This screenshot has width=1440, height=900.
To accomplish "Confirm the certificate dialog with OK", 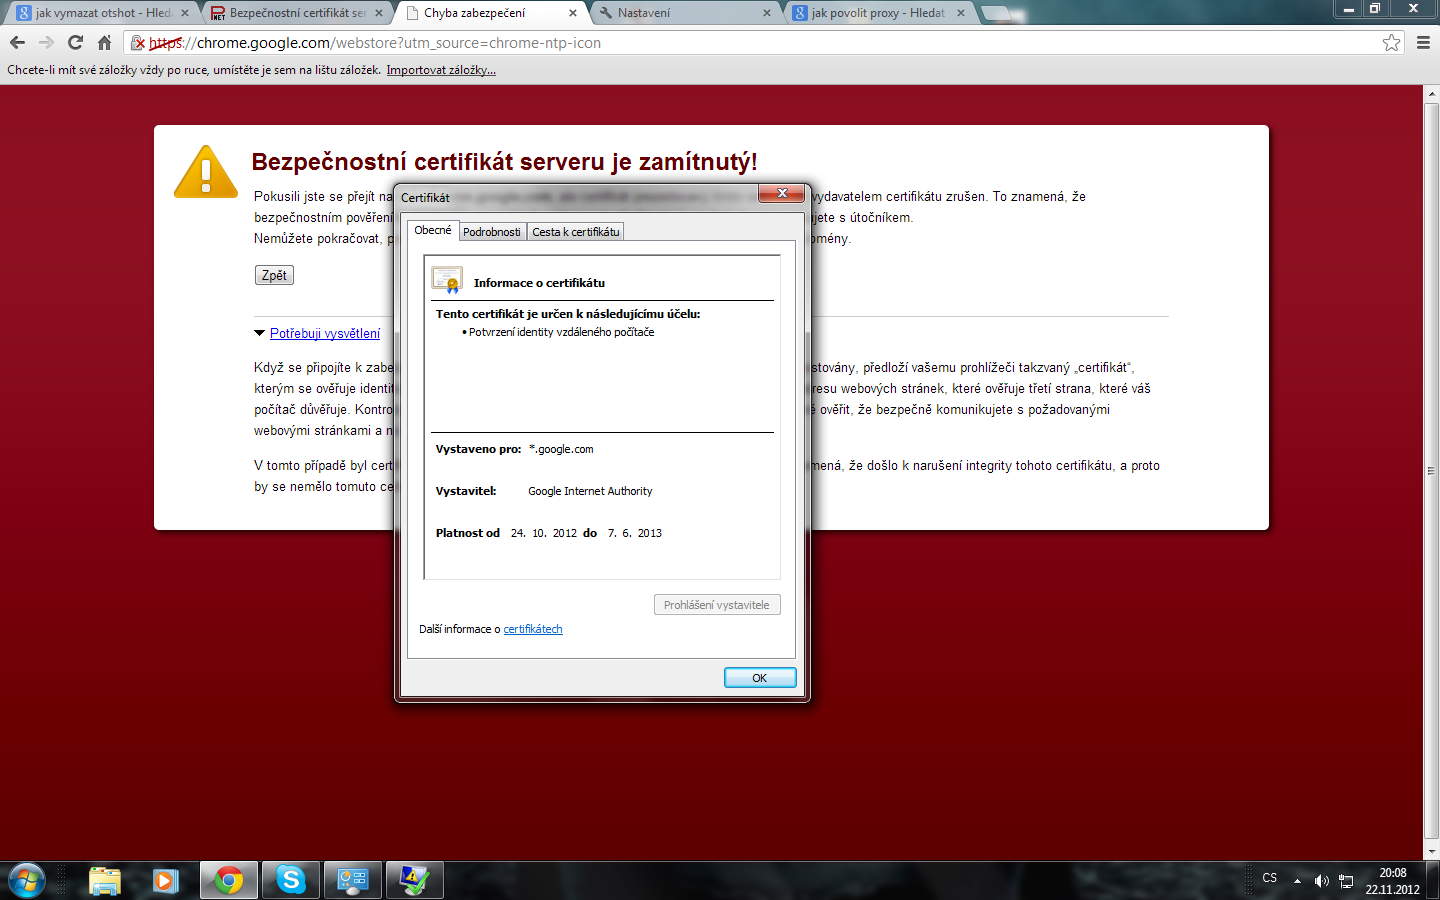I will 760,678.
